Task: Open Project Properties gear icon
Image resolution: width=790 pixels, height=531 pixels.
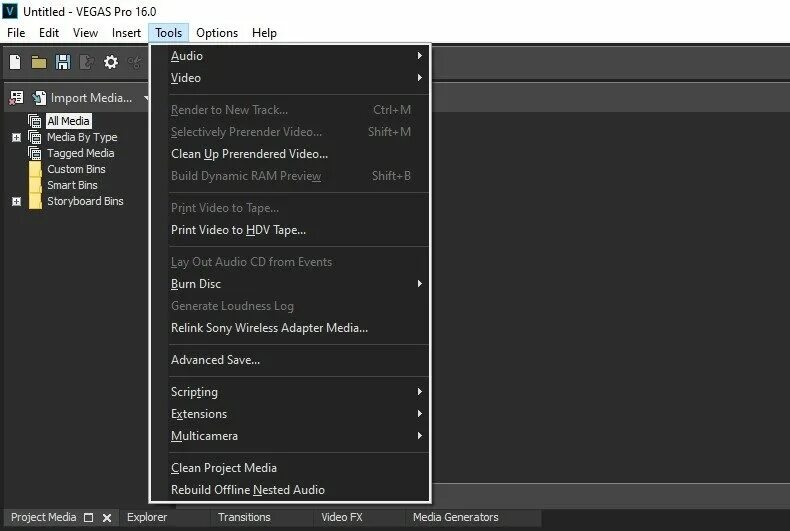Action: [x=111, y=62]
